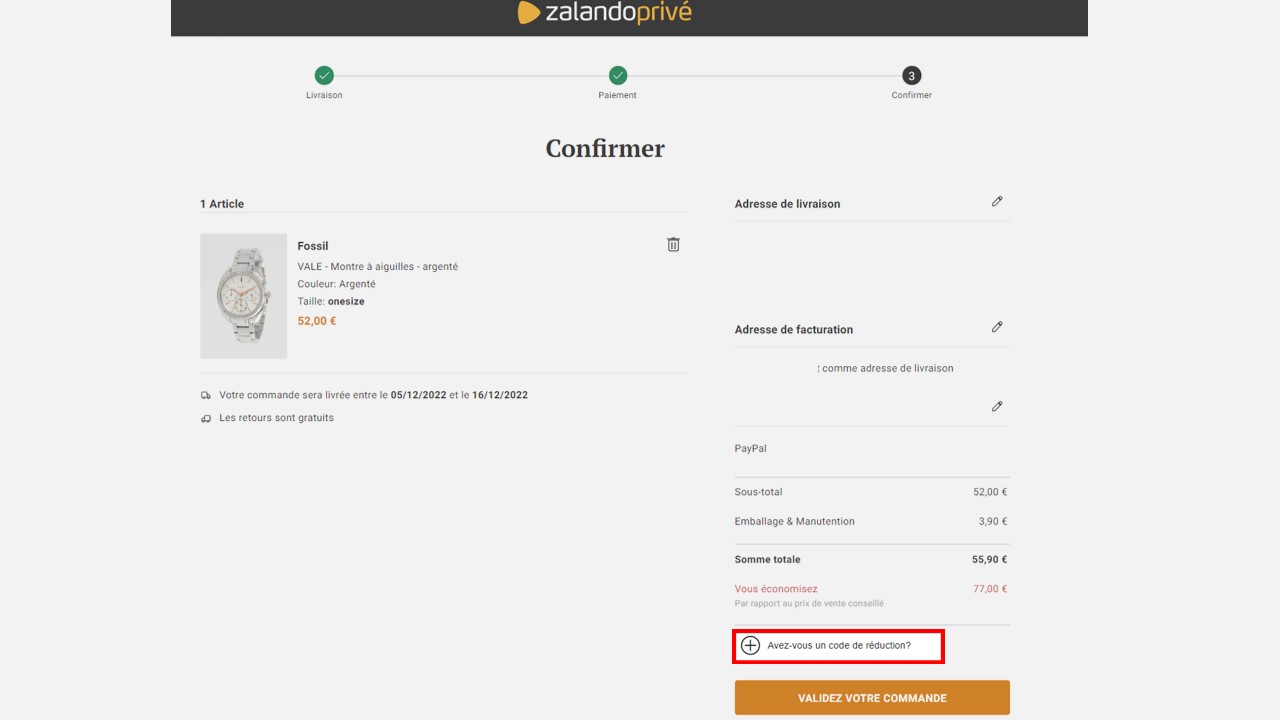This screenshot has width=1280, height=720.
Task: Click VALIDEZ VOTRE COMMANDE button
Action: coord(872,698)
